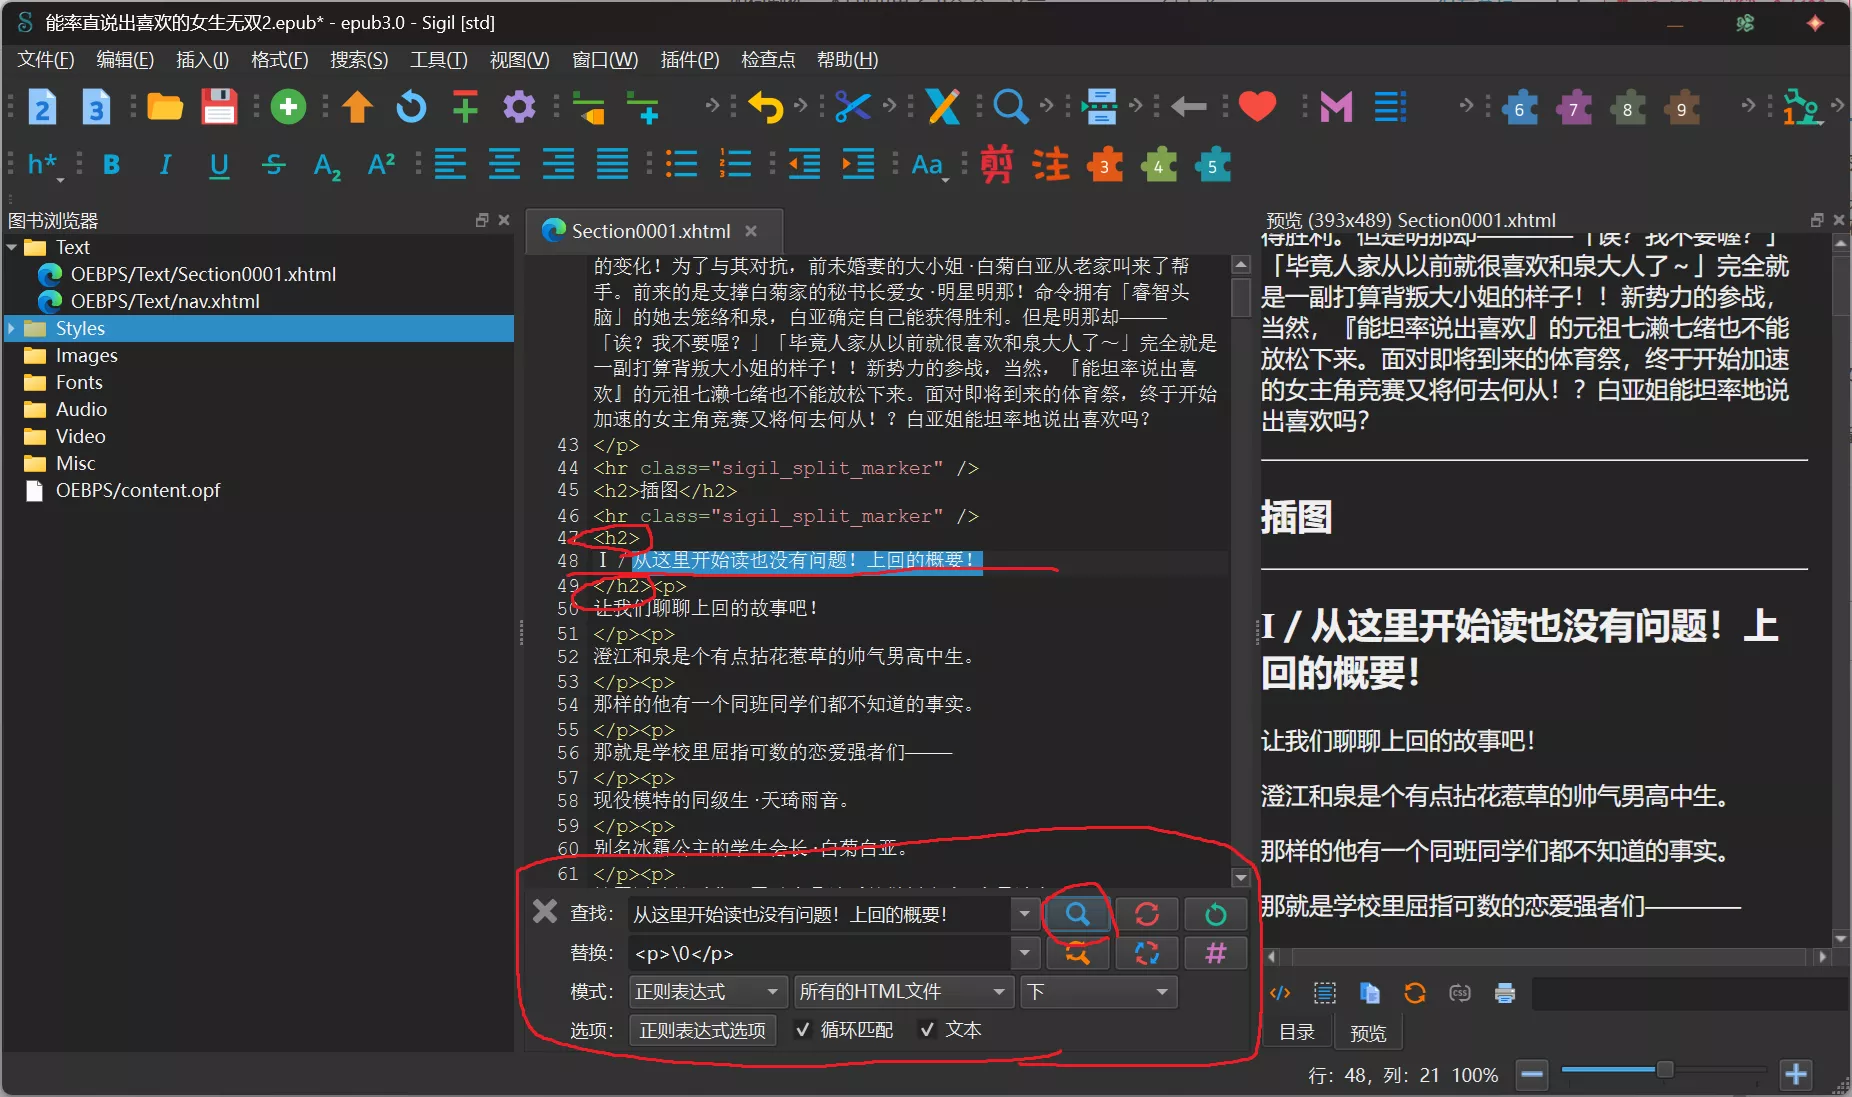Screen dimensions: 1852x1097
Task: Open the 插件(P) menu
Action: pos(689,60)
